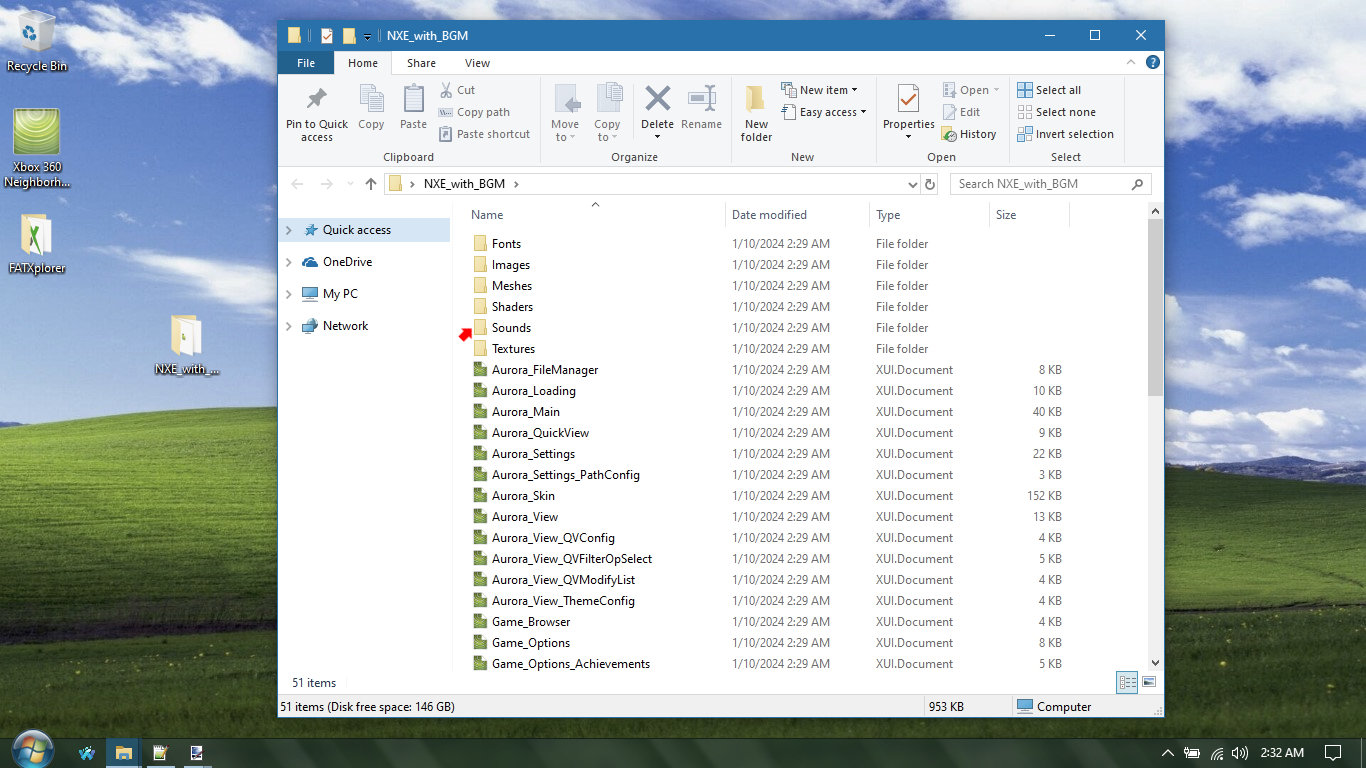This screenshot has width=1366, height=768.
Task: Click the Paste icon in ribbon
Action: 413,99
